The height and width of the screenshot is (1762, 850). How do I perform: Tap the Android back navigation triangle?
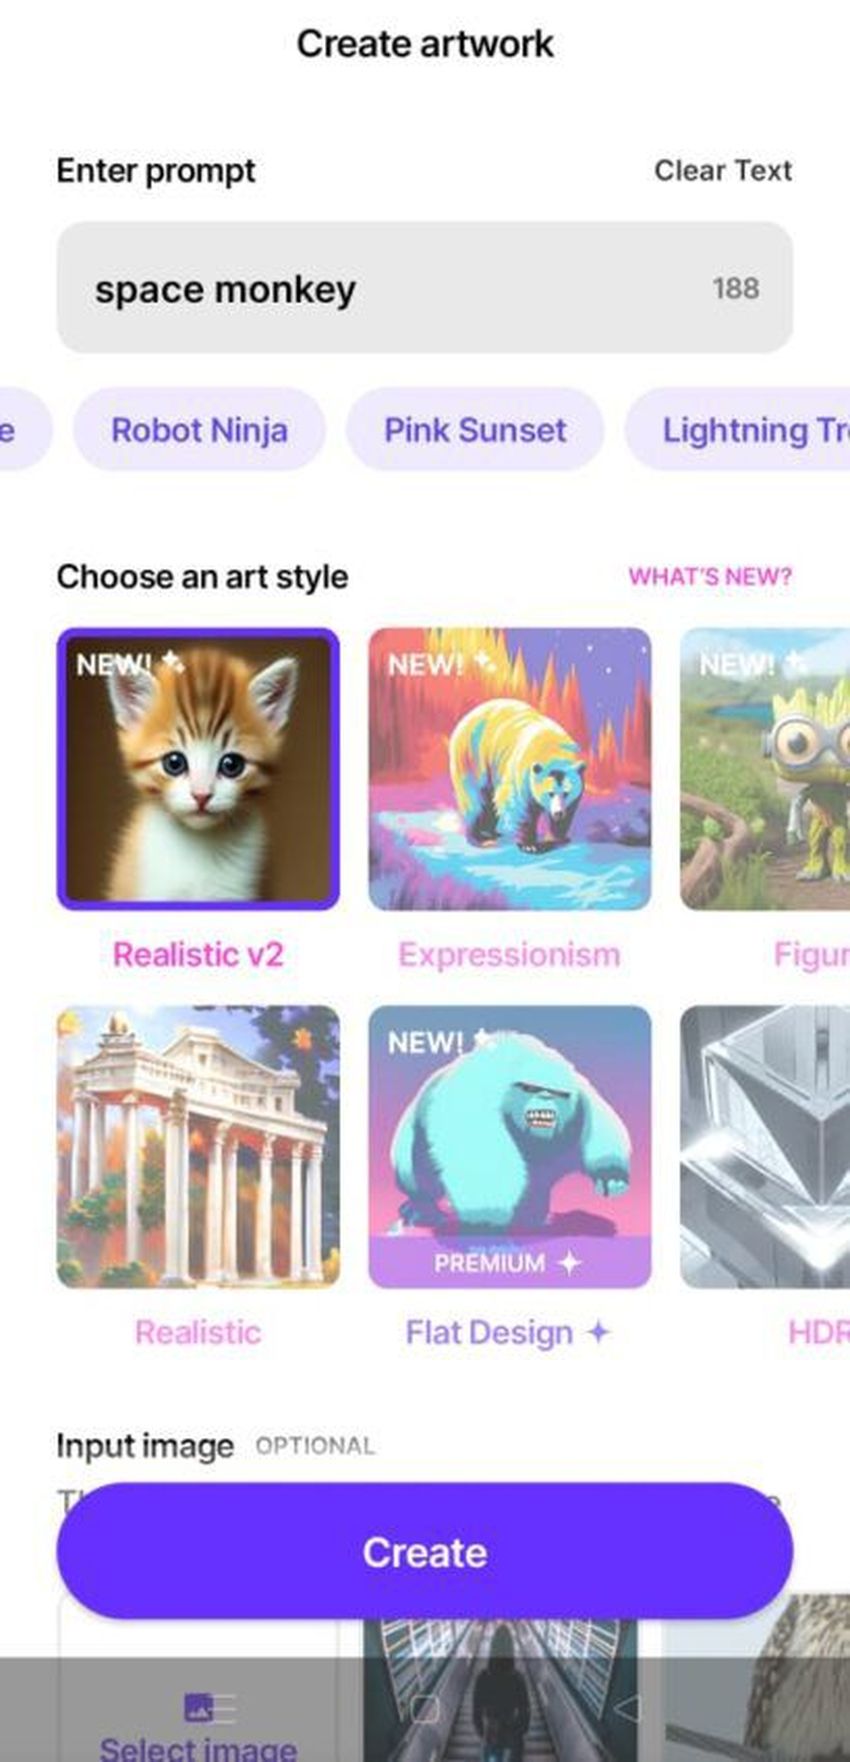pos(627,1708)
